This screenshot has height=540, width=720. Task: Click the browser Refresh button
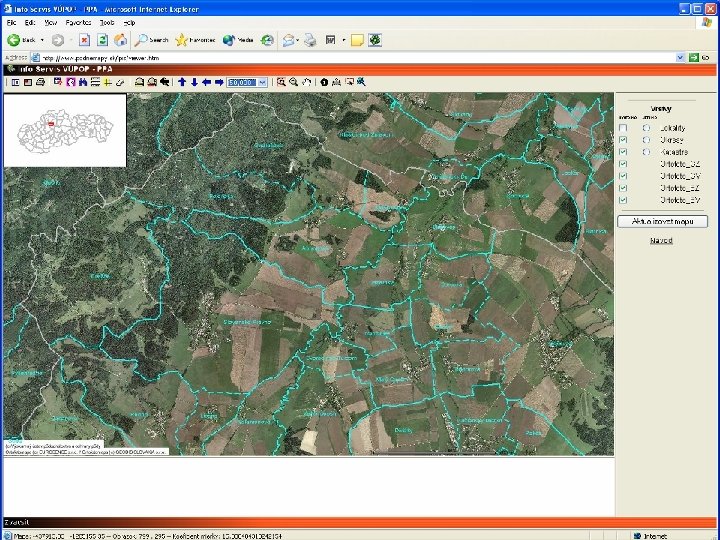pos(102,40)
